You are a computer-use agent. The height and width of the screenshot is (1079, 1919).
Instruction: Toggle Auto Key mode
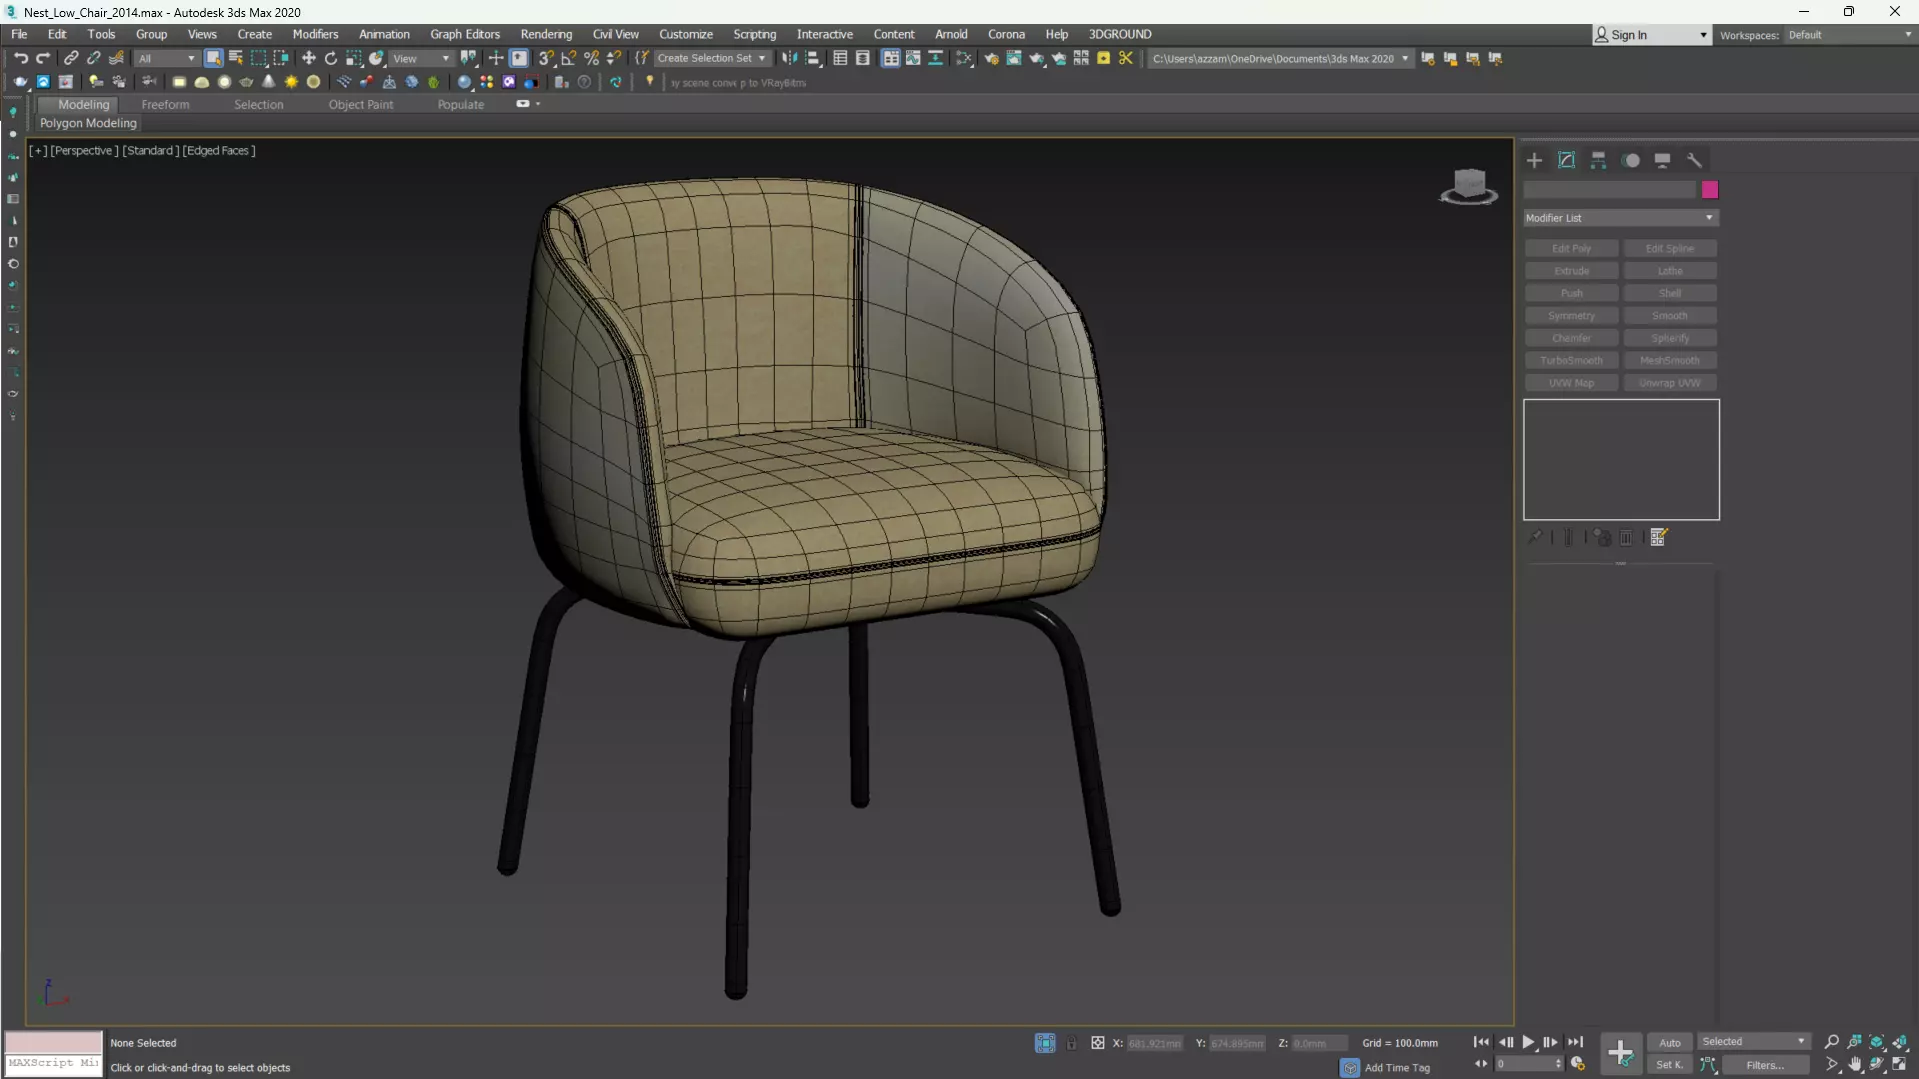click(1670, 1042)
